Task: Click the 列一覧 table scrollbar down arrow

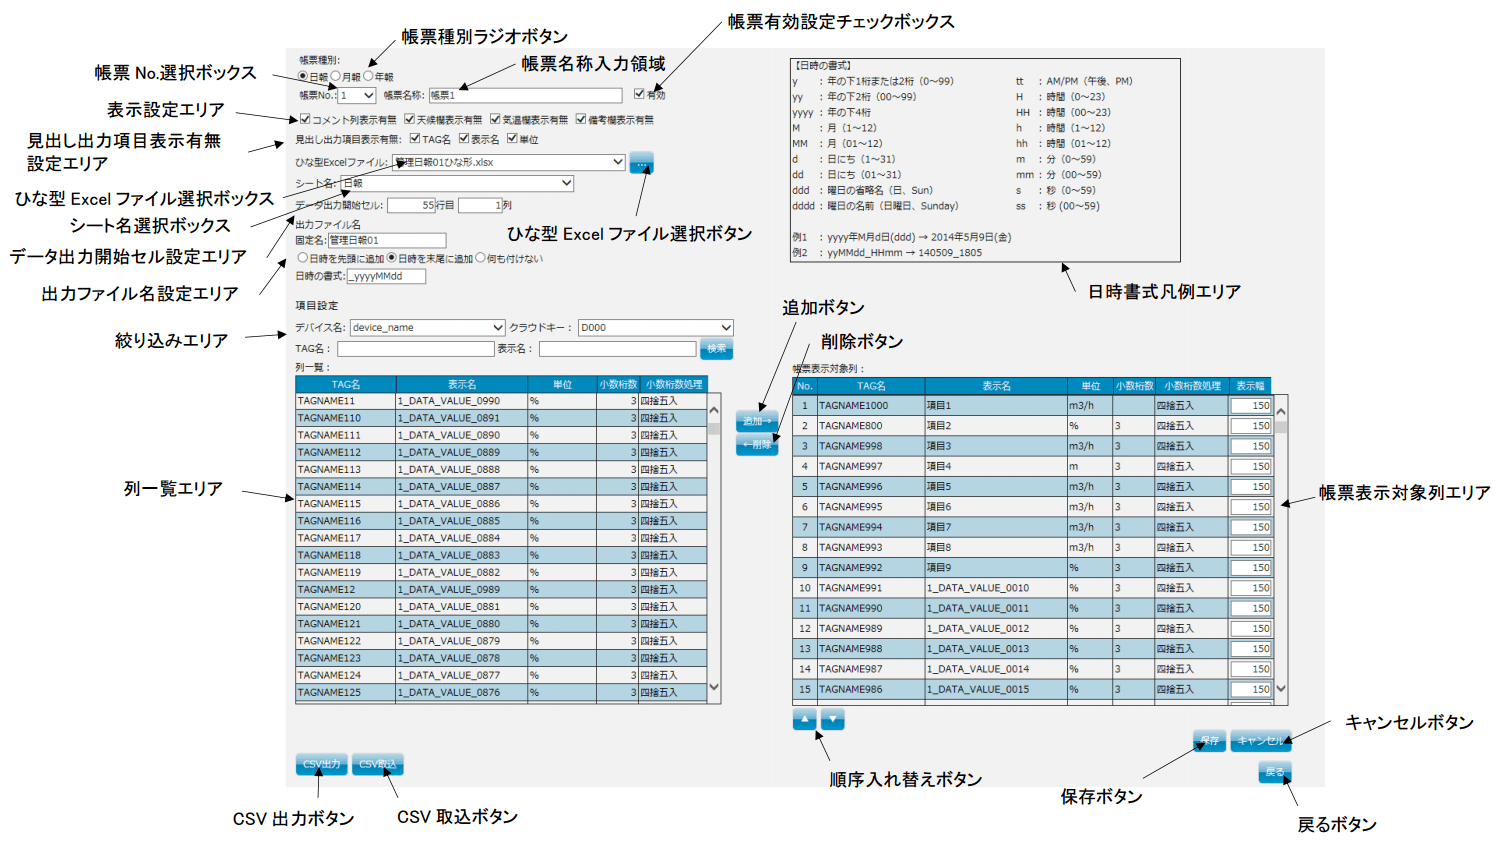Action: click(x=714, y=687)
